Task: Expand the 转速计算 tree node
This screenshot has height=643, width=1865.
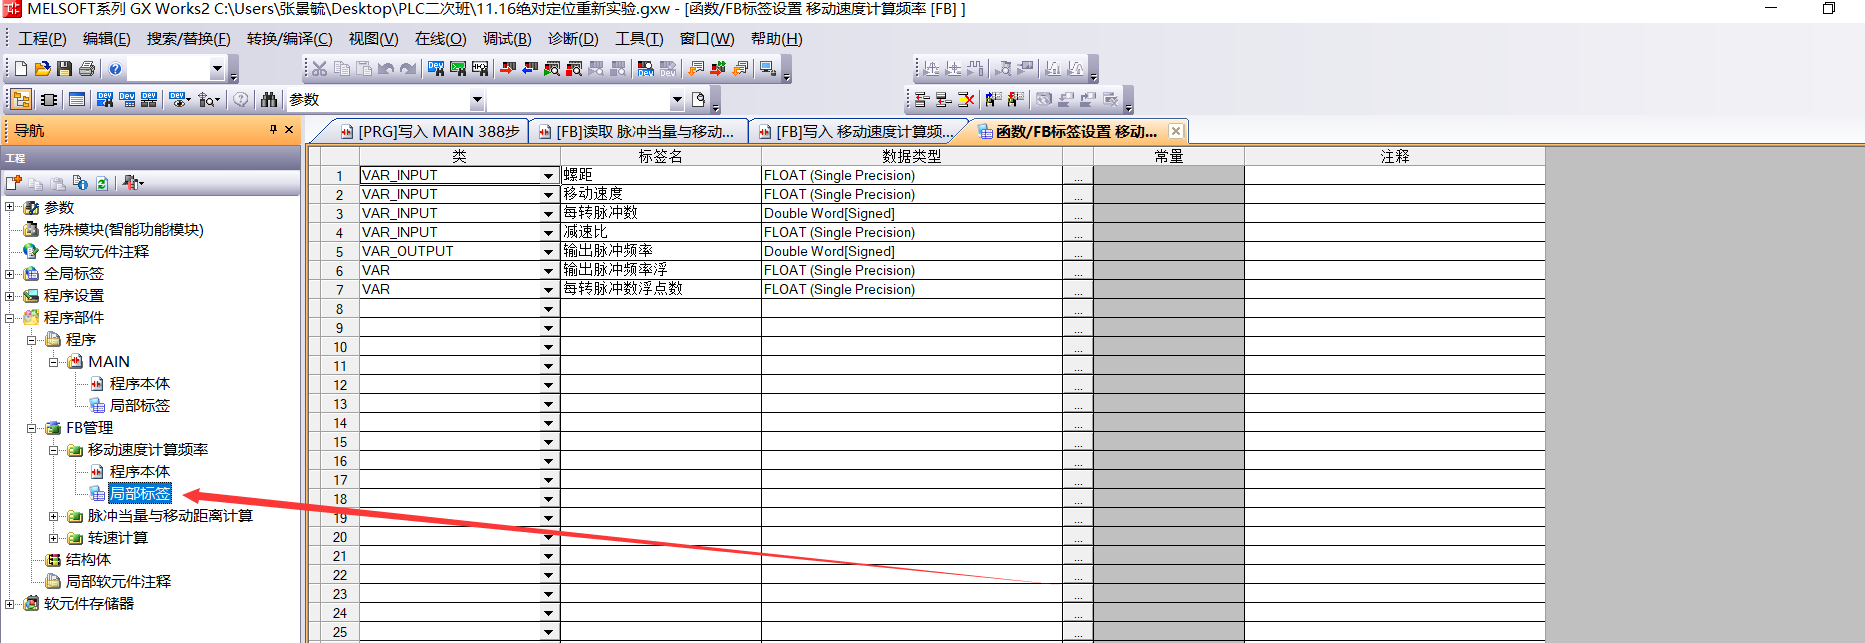Action: 54,538
